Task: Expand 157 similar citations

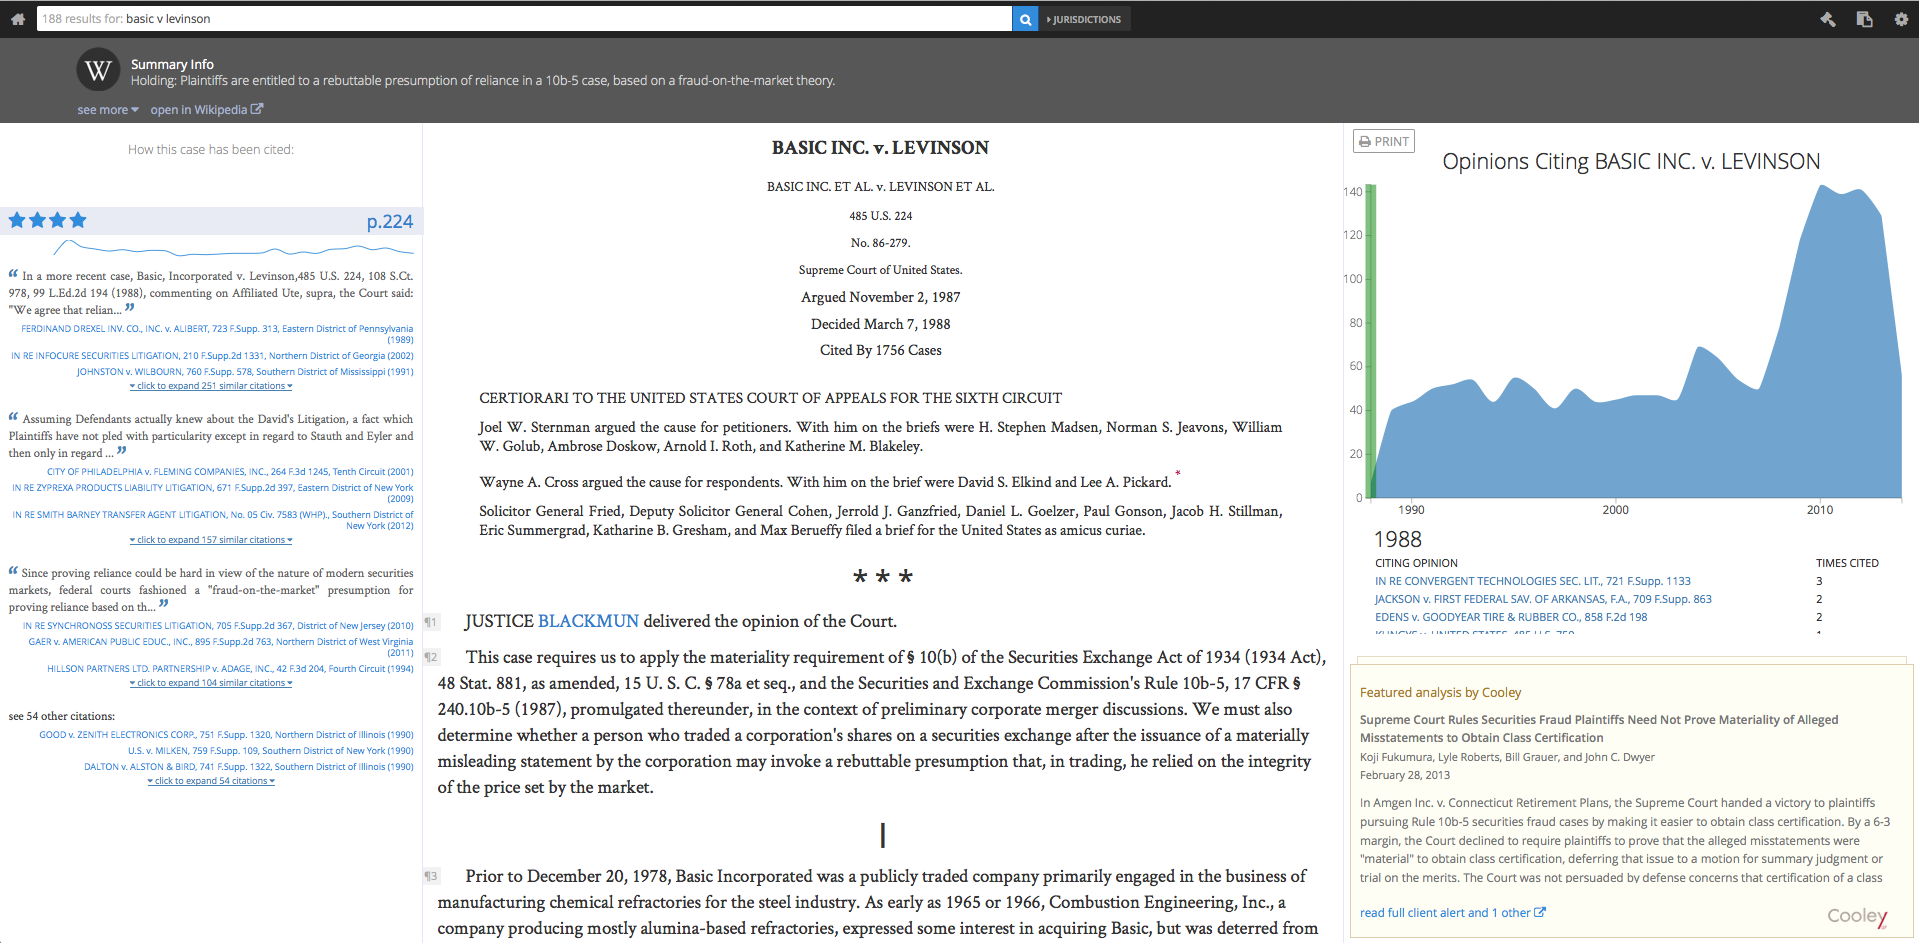Action: coord(211,540)
